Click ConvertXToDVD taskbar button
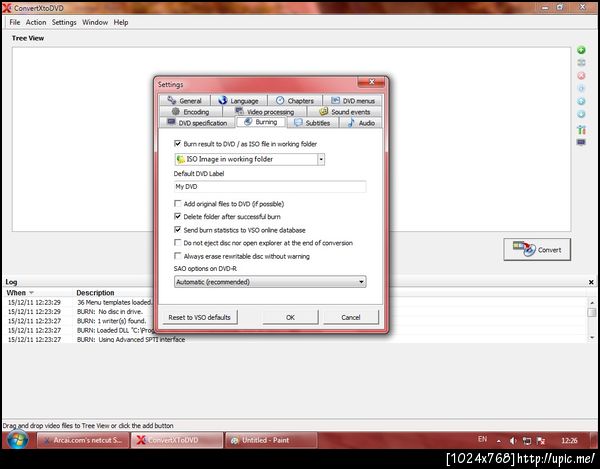The image size is (600, 469). [177, 440]
